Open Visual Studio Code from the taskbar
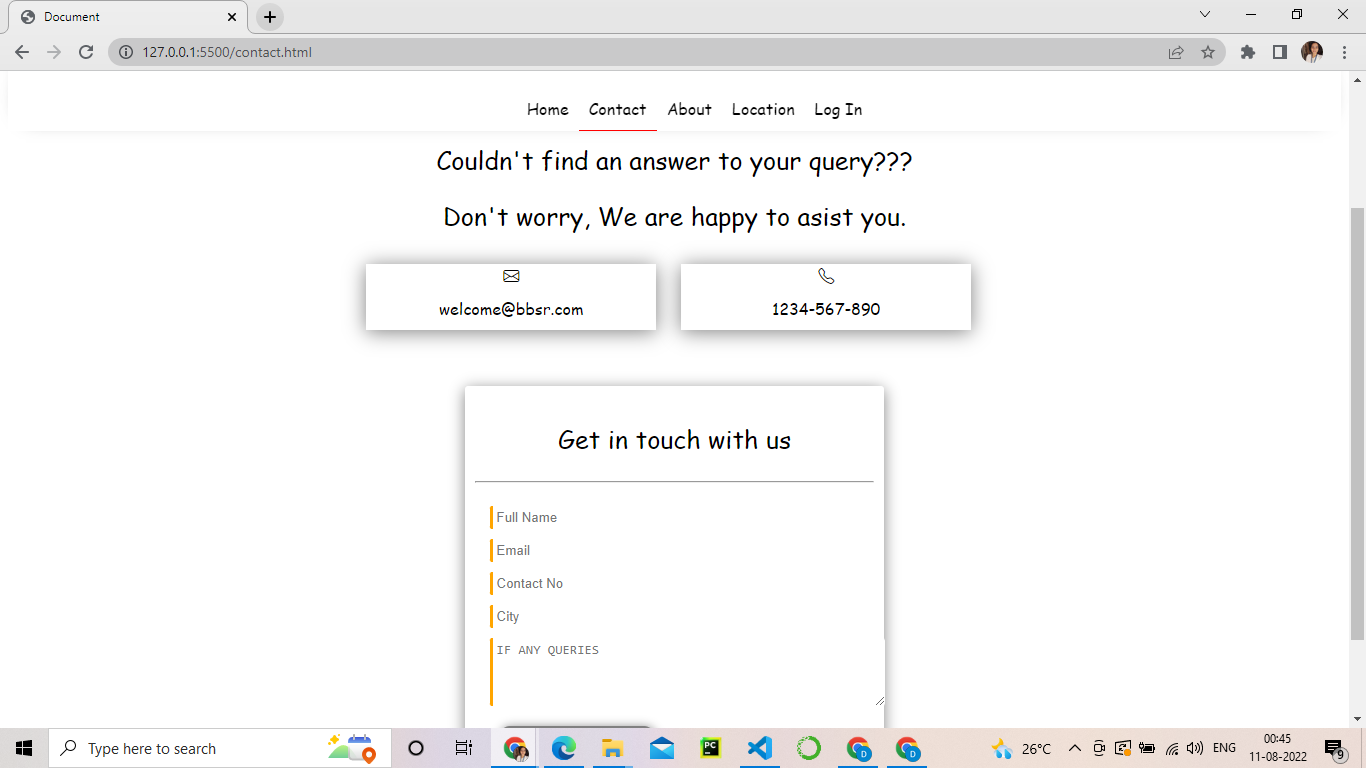 point(759,747)
